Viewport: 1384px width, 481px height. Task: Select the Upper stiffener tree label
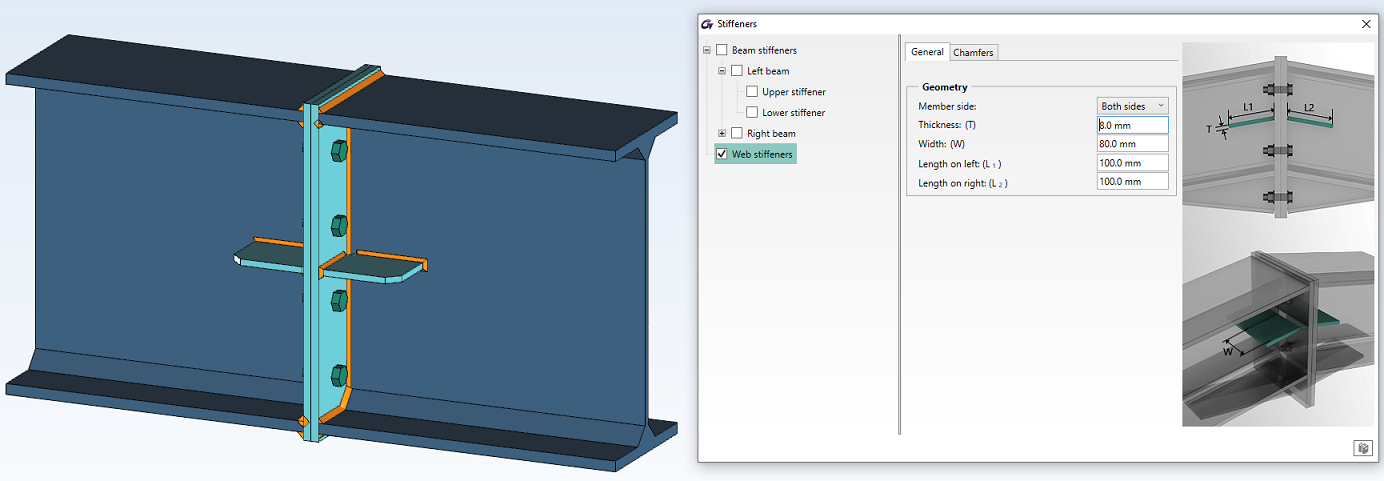tap(794, 92)
